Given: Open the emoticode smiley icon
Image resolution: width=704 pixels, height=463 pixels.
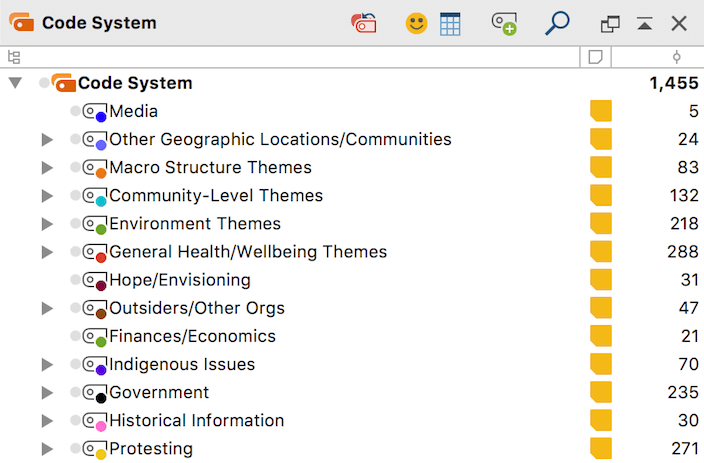Looking at the screenshot, I should click(416, 23).
